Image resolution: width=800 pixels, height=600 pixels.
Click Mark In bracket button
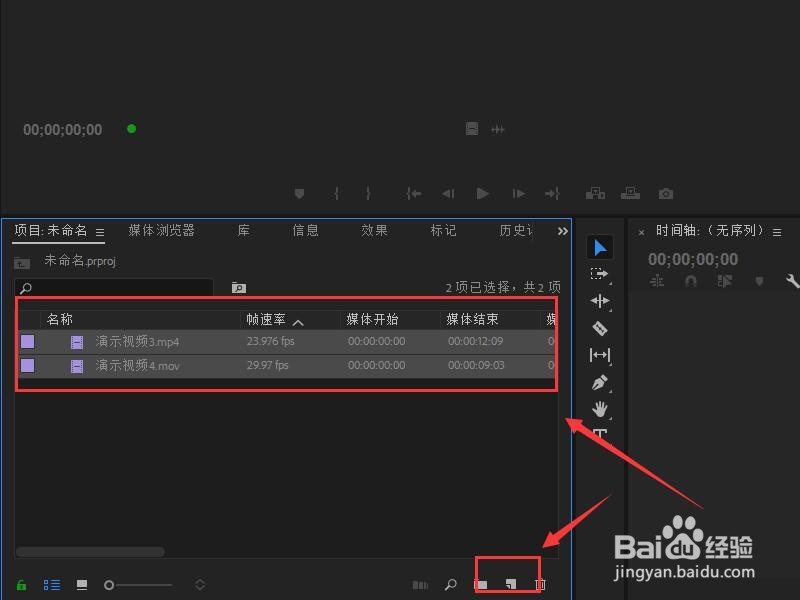(x=337, y=194)
